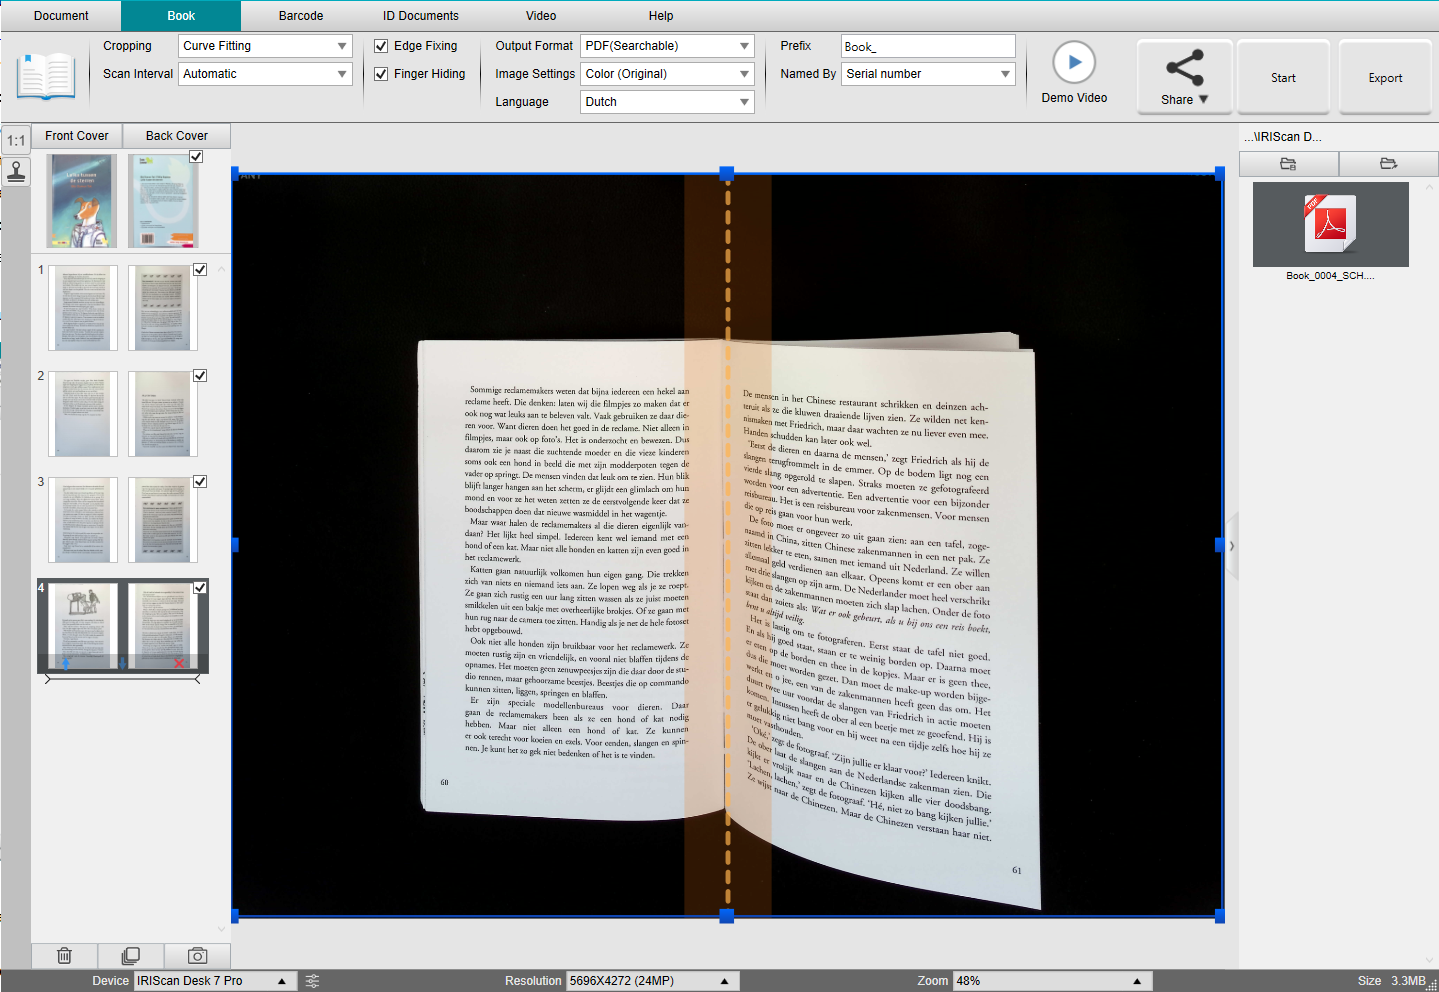The width and height of the screenshot is (1439, 992).
Task: Click the duplicate pages icon
Action: click(x=131, y=955)
